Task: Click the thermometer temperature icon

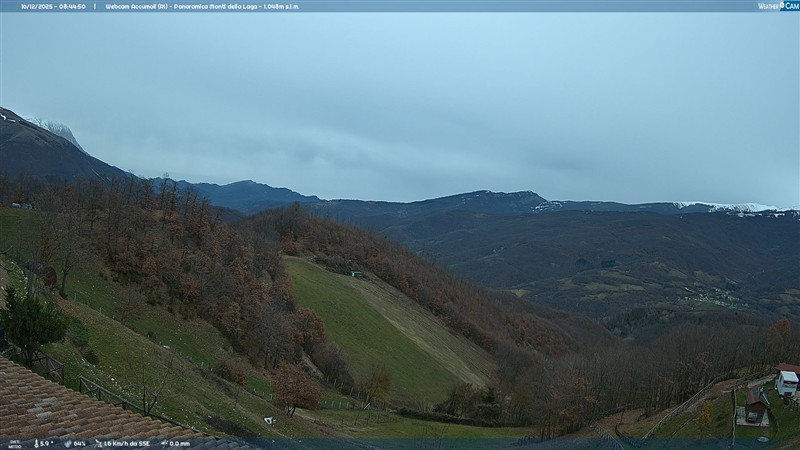Action: pyautogui.click(x=37, y=443)
